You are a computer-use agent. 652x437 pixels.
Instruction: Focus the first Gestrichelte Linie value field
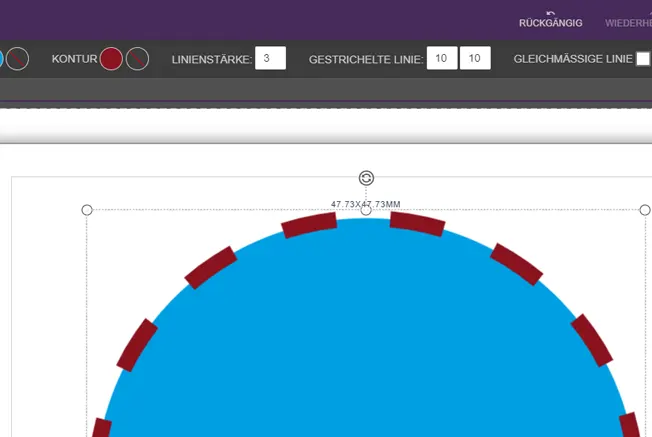tap(442, 59)
